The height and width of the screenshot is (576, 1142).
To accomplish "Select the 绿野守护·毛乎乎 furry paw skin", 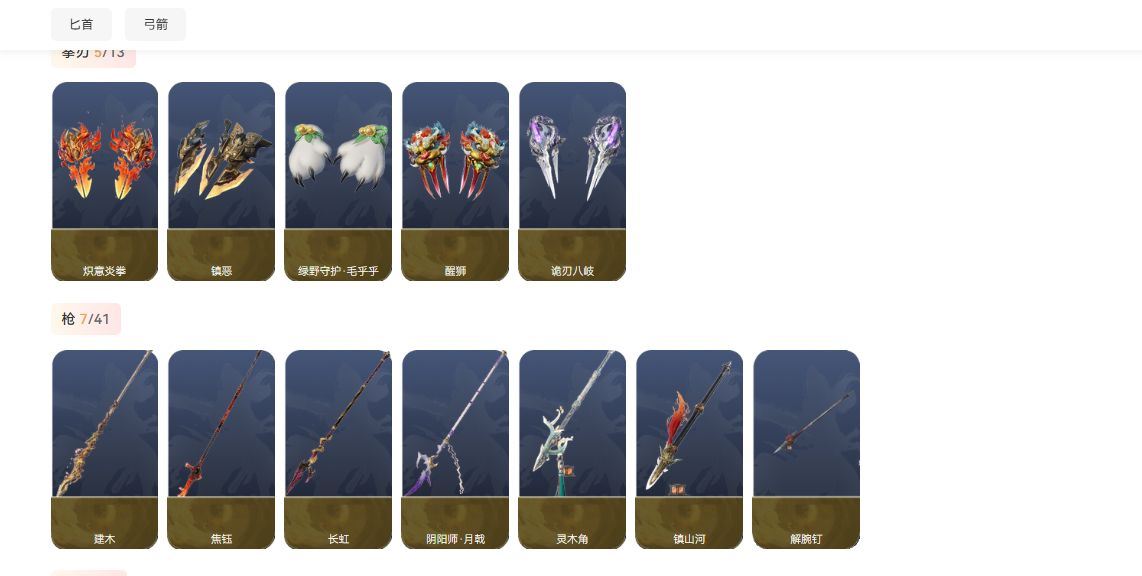I will tap(339, 181).
